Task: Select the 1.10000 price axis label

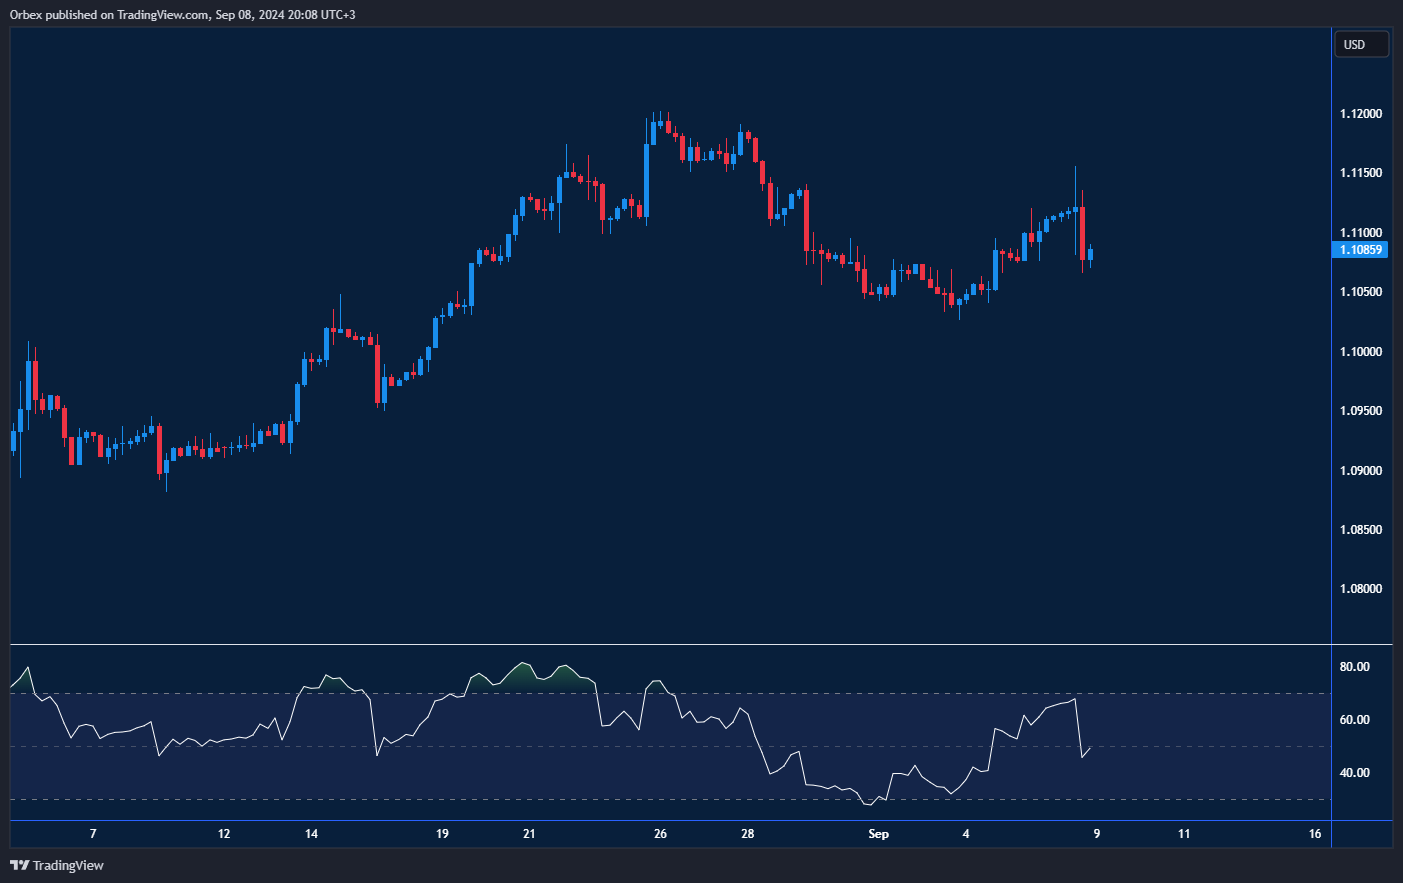Action: click(1360, 352)
